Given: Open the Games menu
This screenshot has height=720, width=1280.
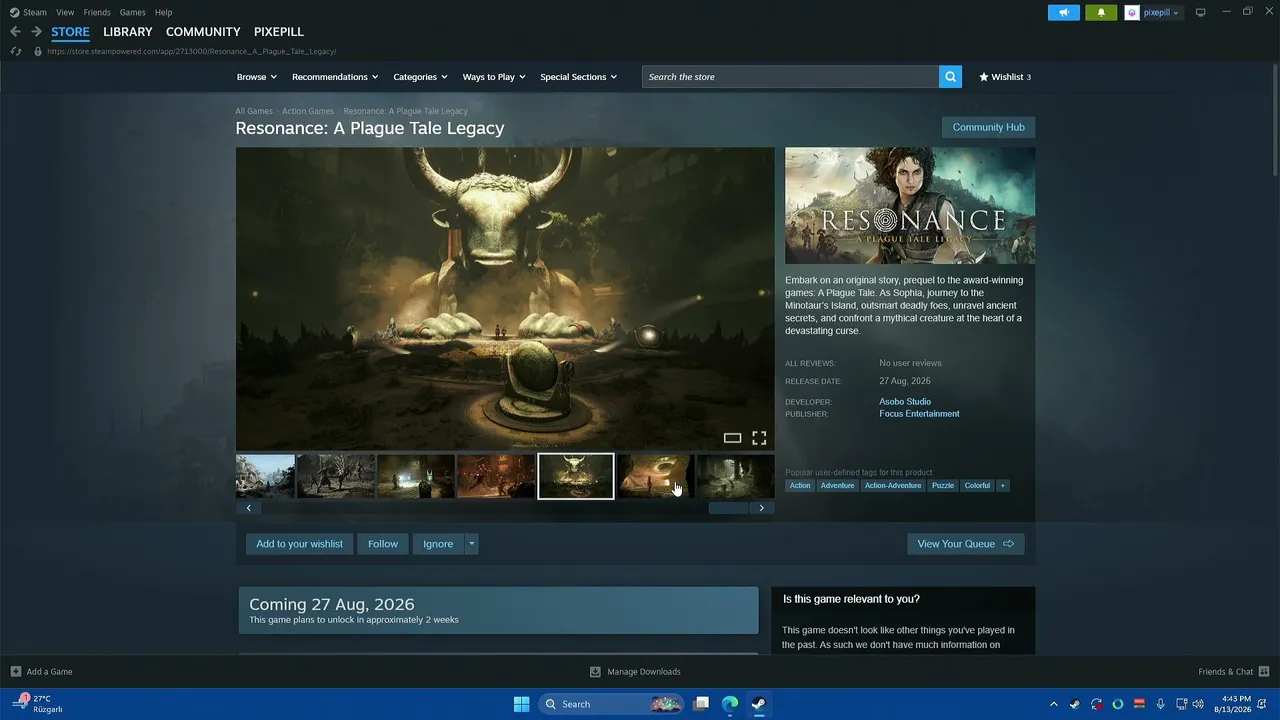Looking at the screenshot, I should tap(133, 12).
